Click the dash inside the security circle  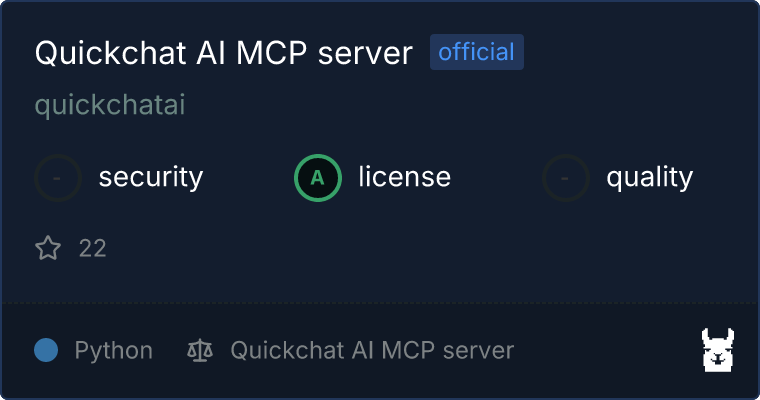[x=57, y=178]
